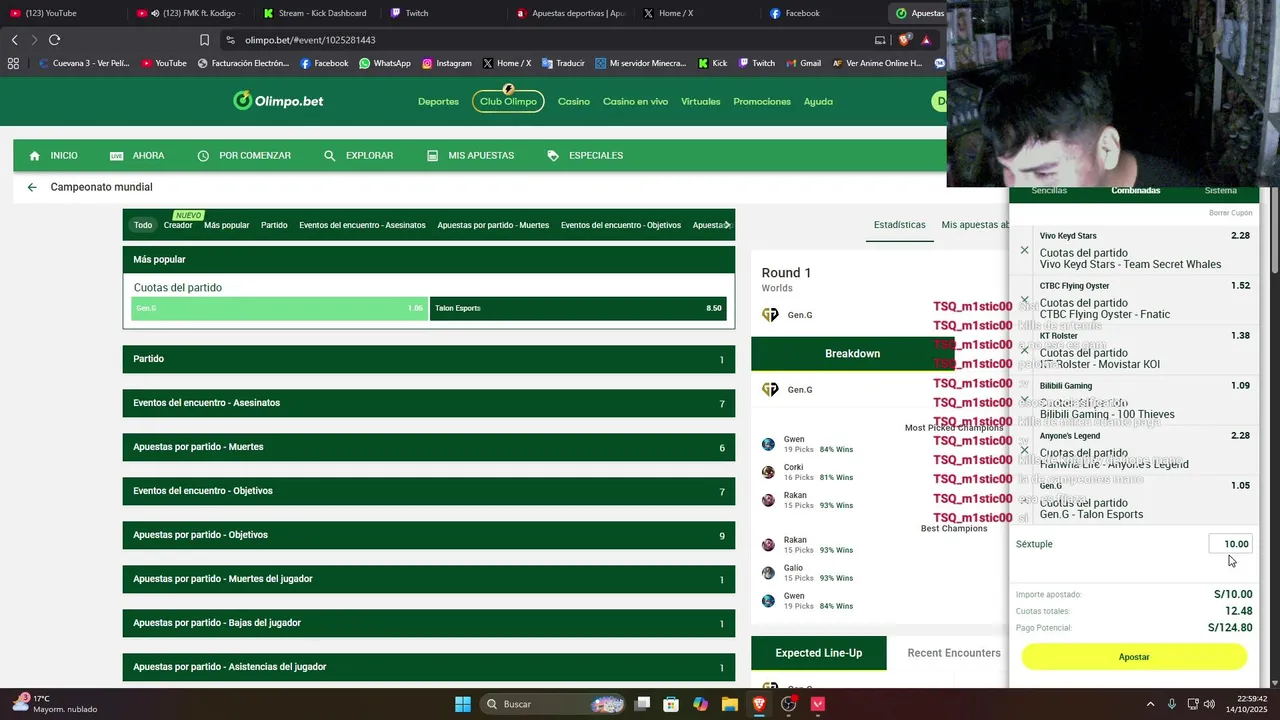Open Copilot taskbar icon
Screen dimensions: 1280x720
[x=700, y=704]
